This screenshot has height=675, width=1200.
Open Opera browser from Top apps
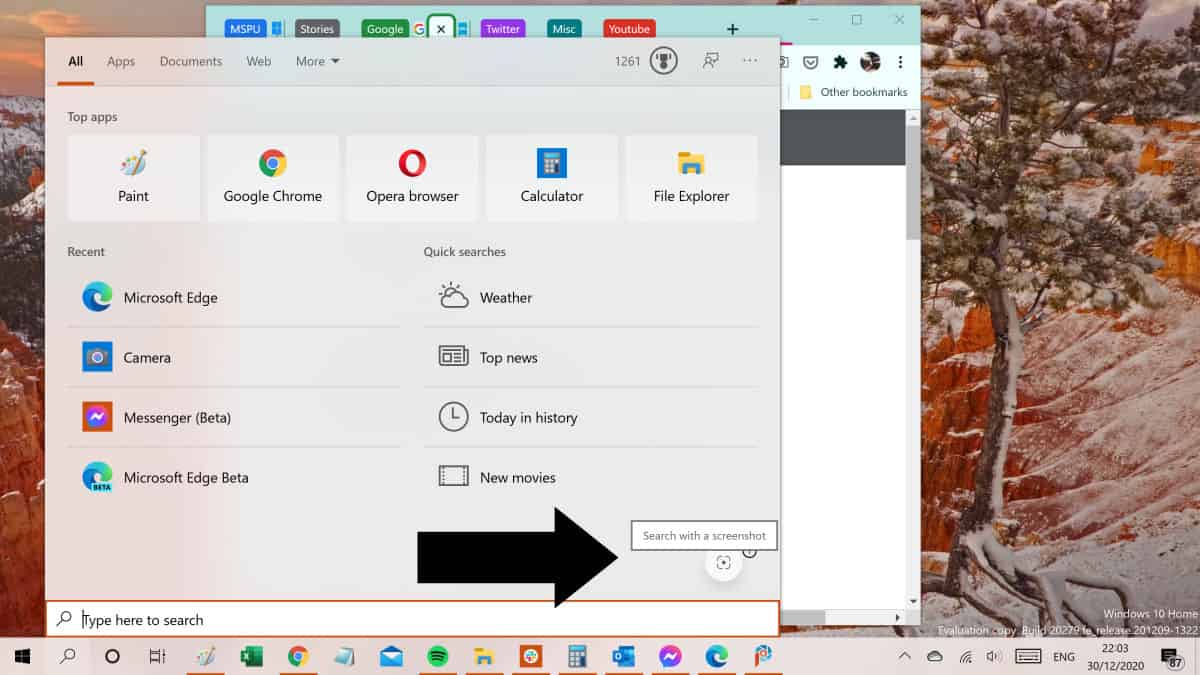[412, 178]
